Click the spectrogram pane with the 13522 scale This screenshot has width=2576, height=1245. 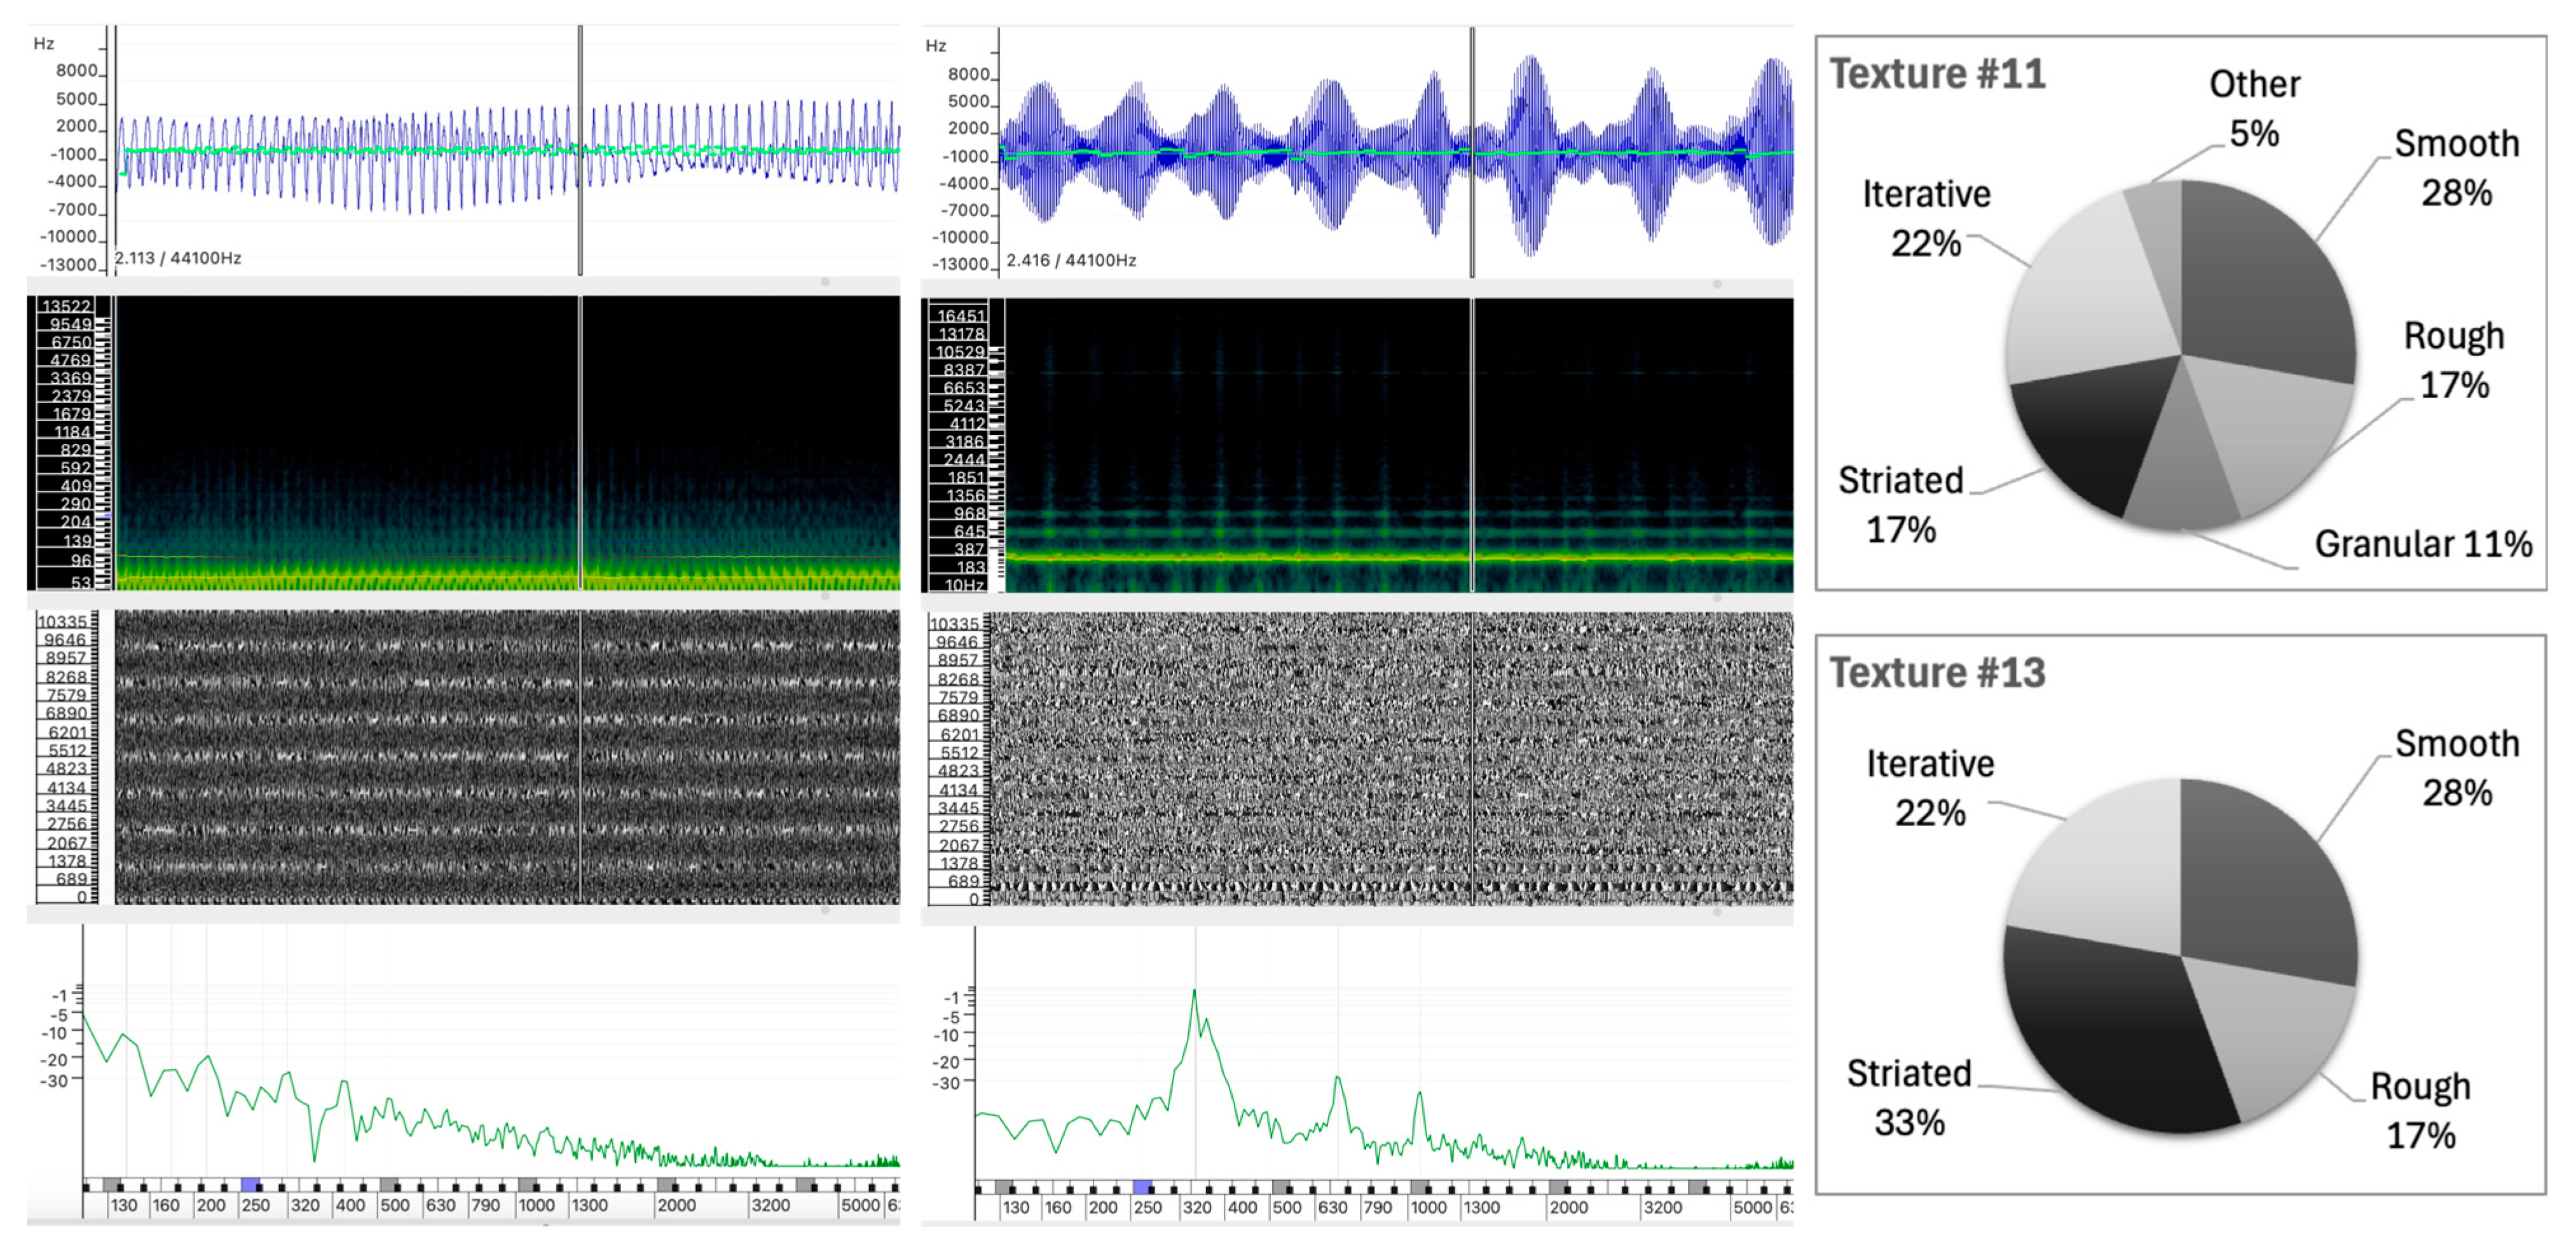(507, 442)
